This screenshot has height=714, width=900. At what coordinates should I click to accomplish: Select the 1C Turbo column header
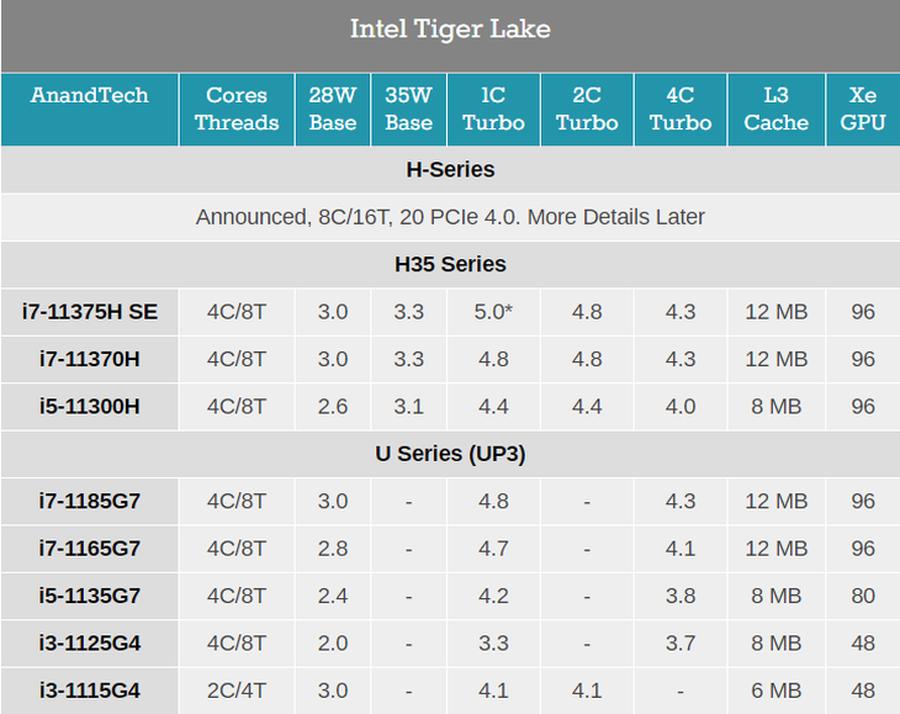pyautogui.click(x=493, y=109)
